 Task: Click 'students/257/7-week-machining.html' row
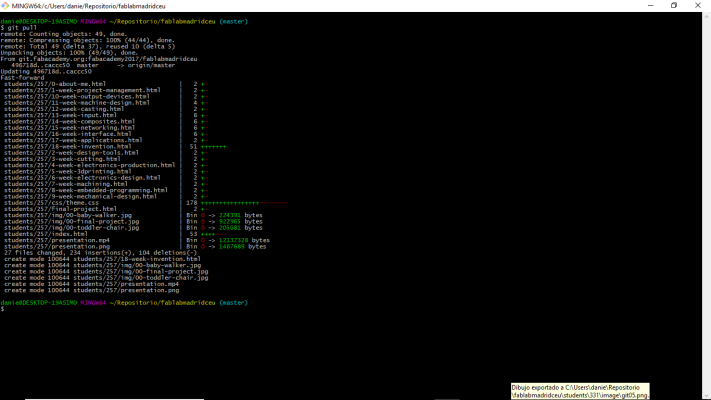(x=106, y=184)
